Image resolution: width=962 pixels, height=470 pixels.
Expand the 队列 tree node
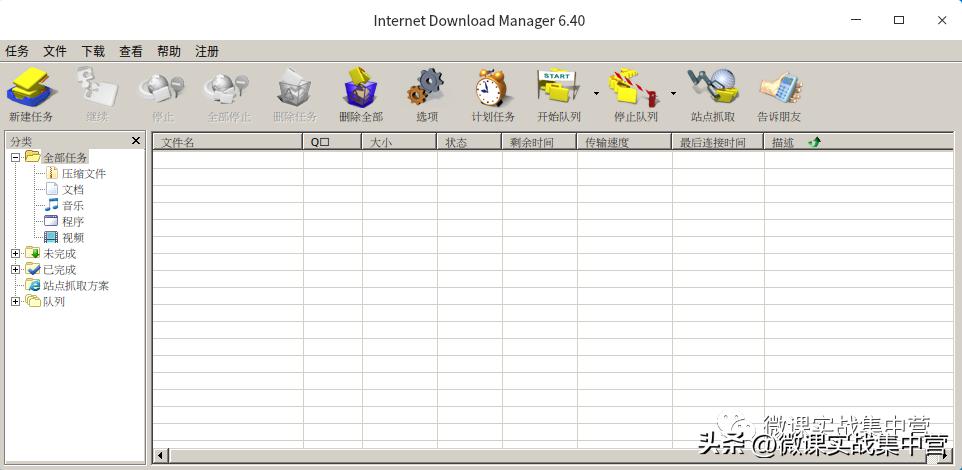tap(15, 301)
